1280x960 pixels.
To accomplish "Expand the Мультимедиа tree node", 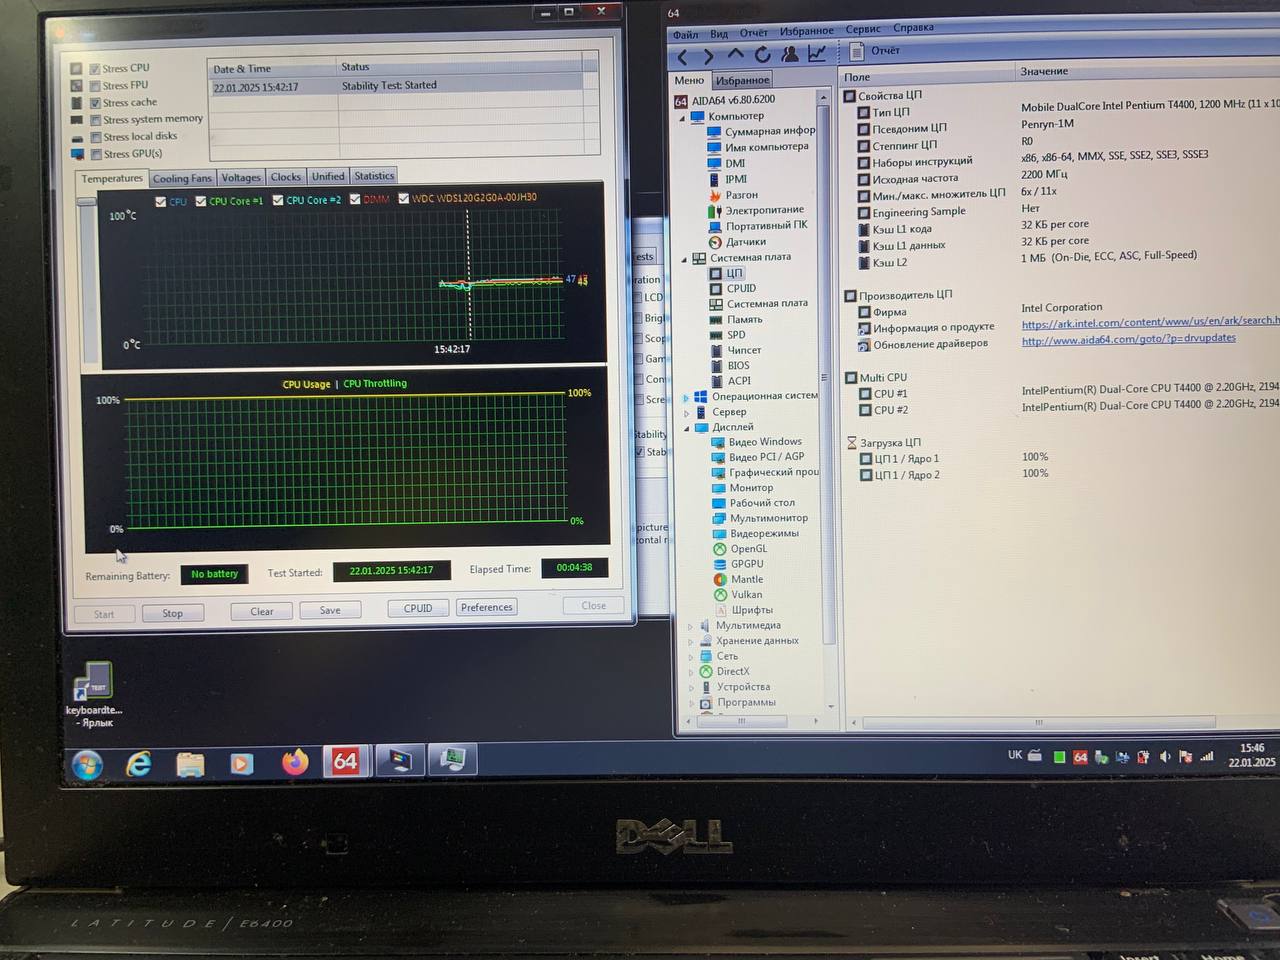I will 690,626.
